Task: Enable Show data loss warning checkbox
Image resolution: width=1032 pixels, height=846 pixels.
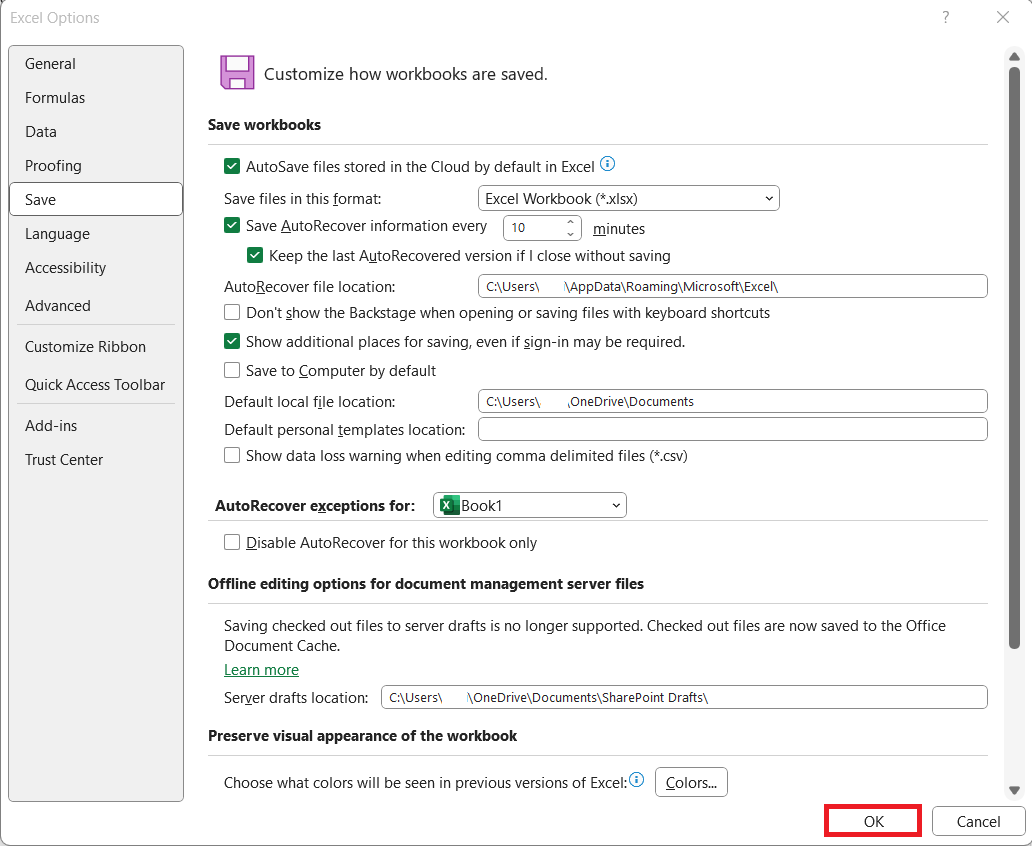Action: pyautogui.click(x=232, y=456)
